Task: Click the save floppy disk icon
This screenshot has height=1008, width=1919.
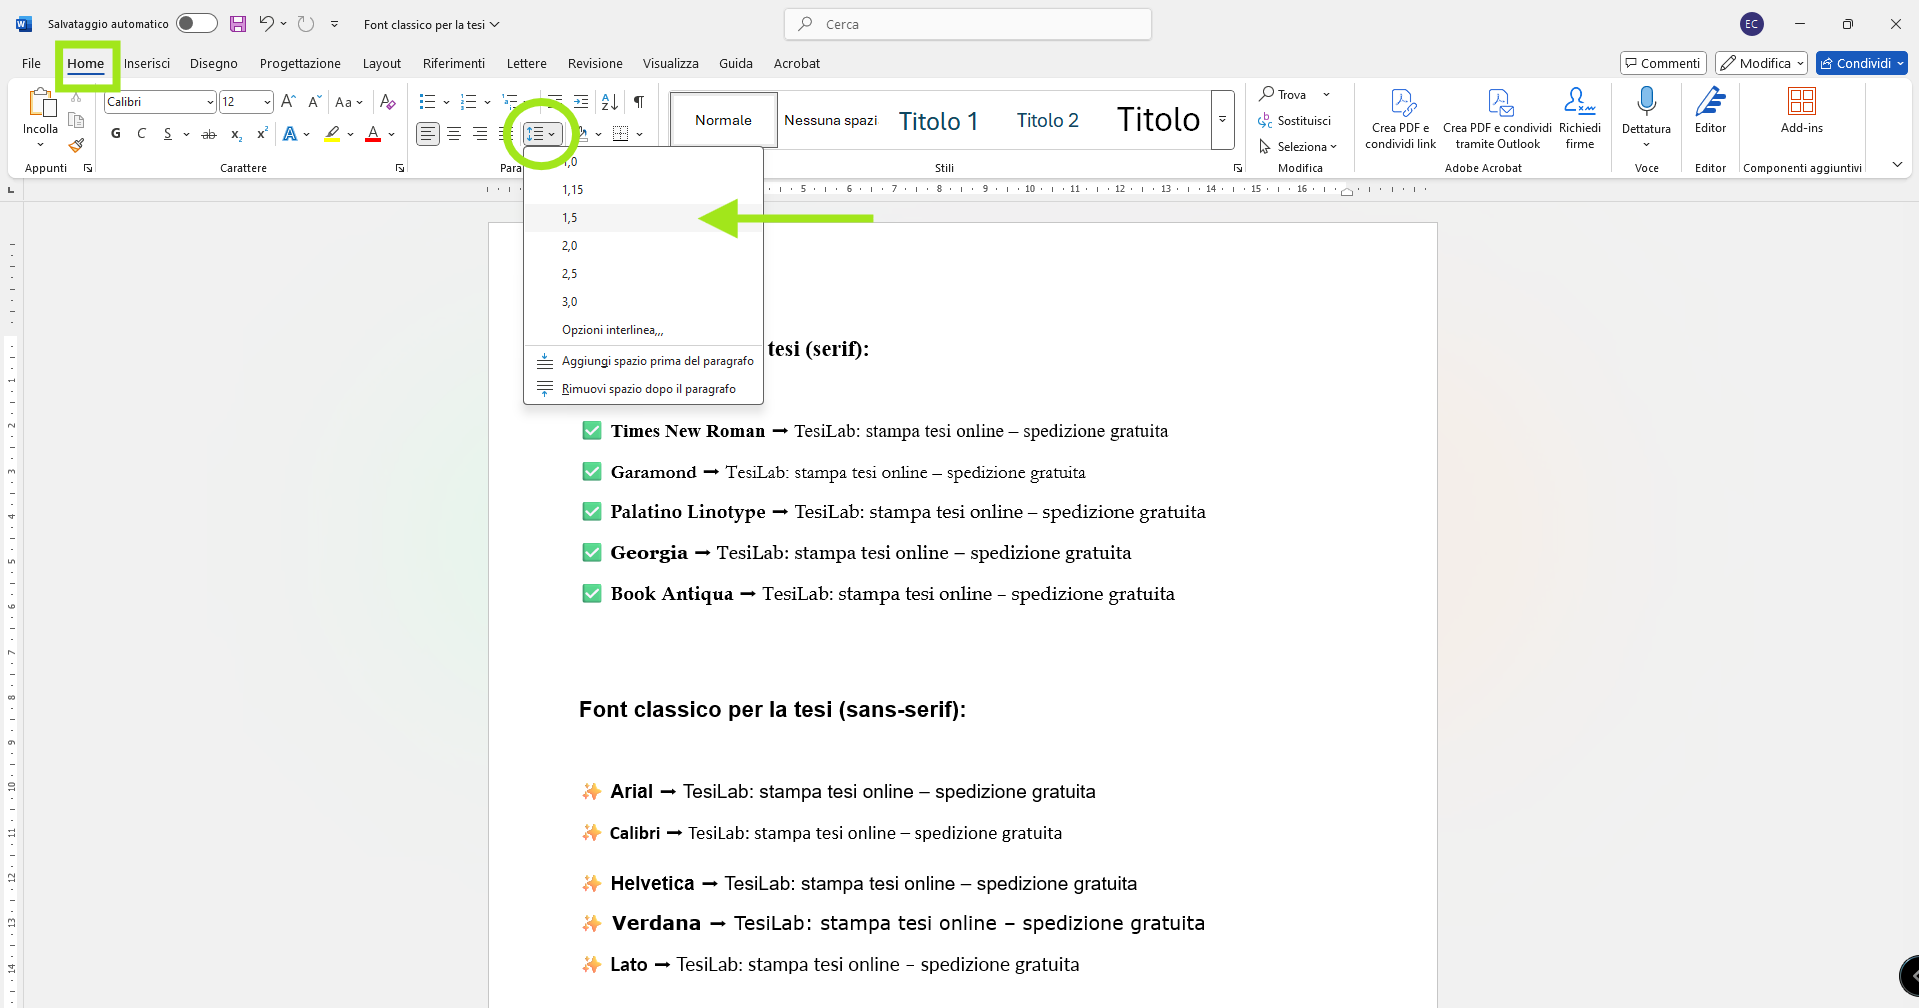Action: 238,24
